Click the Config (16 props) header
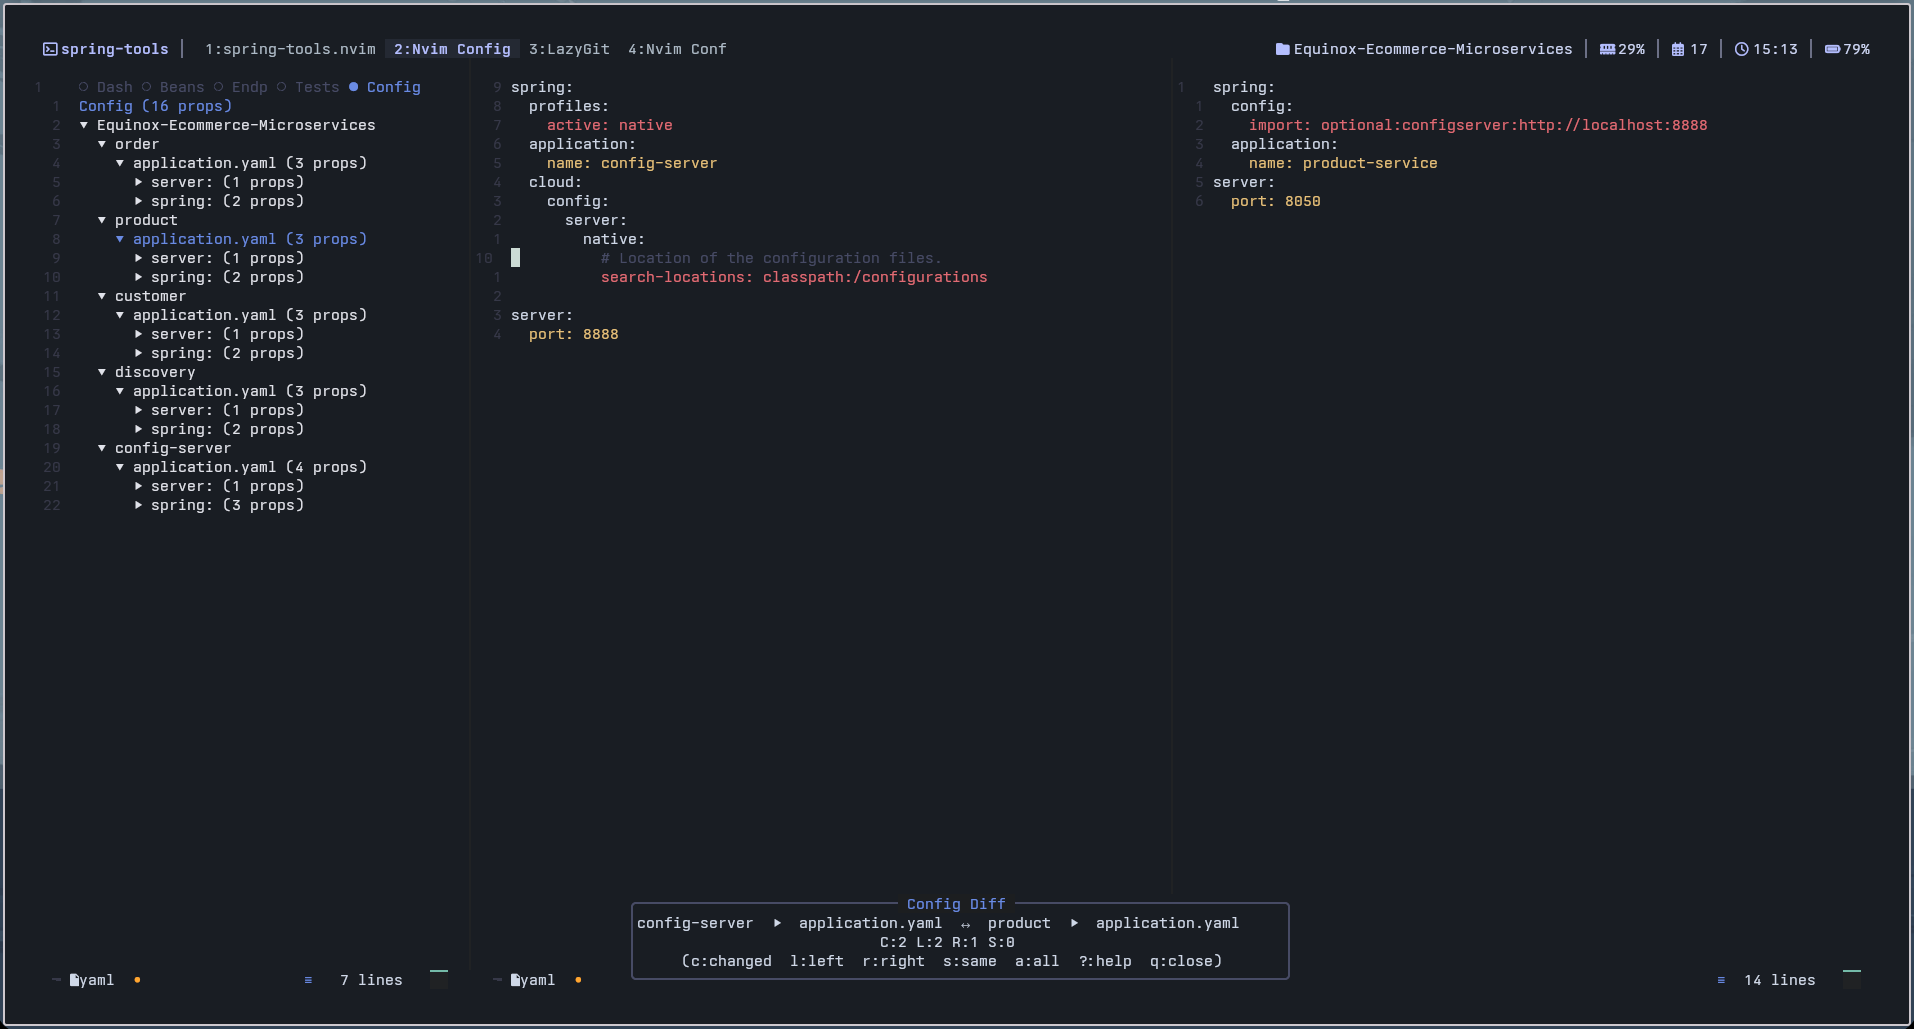 point(155,106)
